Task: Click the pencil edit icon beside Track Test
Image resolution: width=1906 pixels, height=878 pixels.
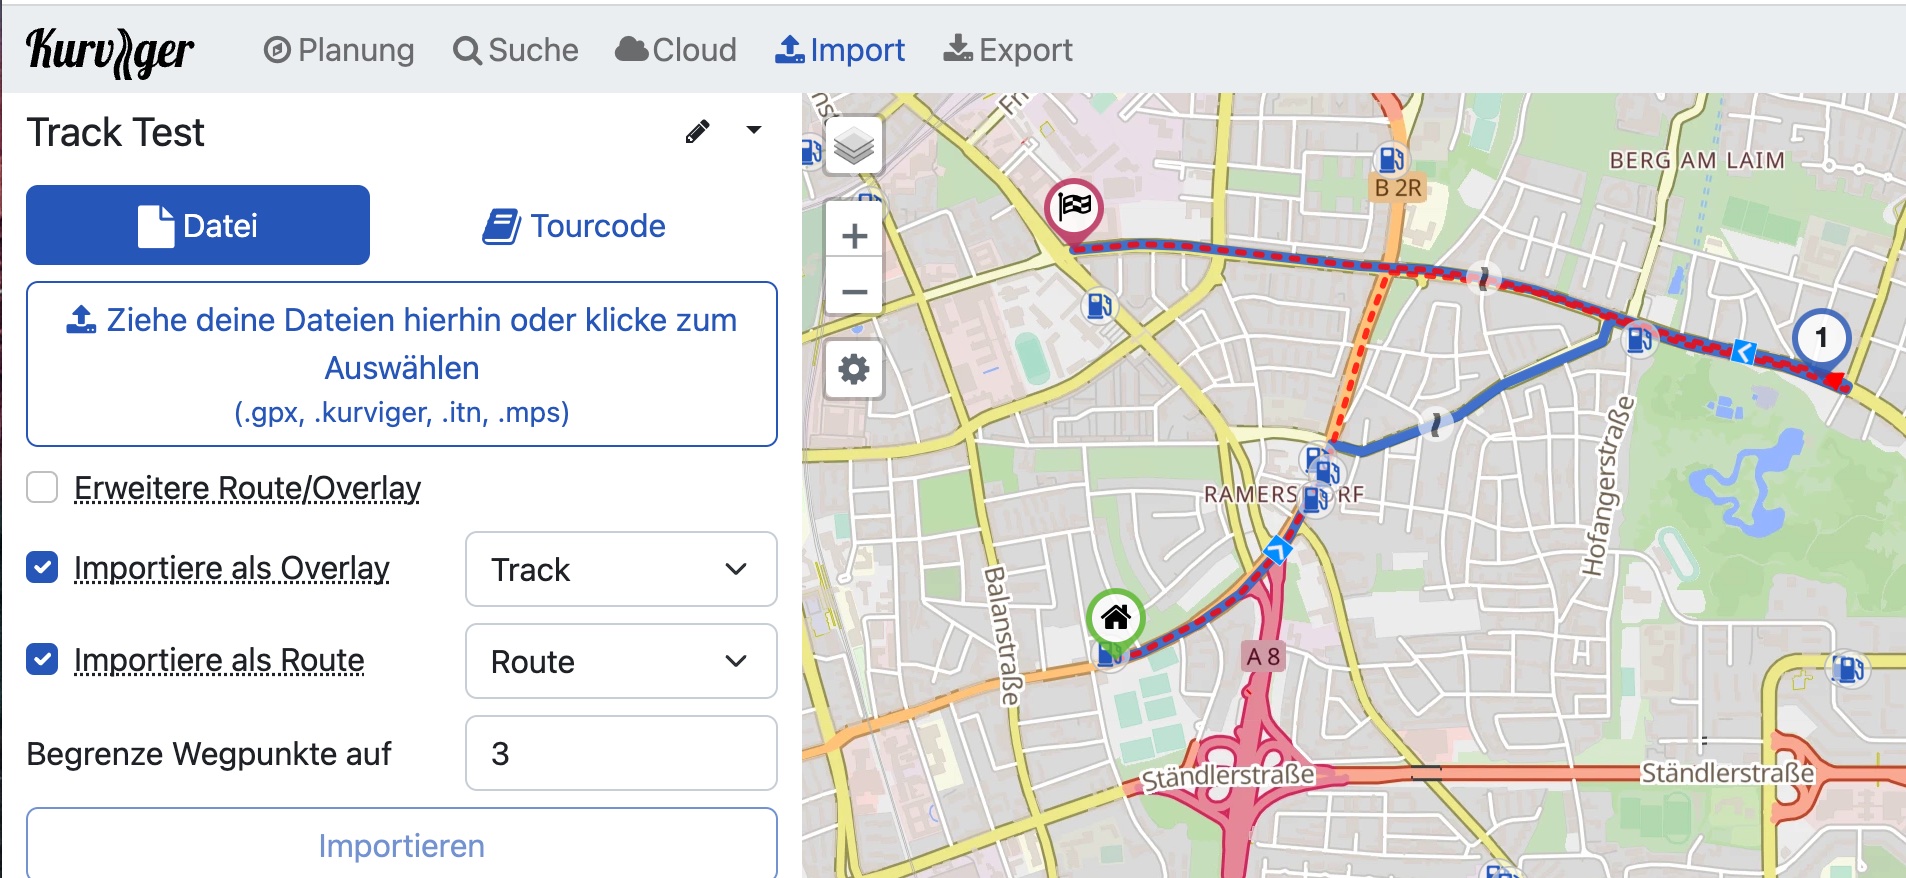Action: tap(697, 132)
